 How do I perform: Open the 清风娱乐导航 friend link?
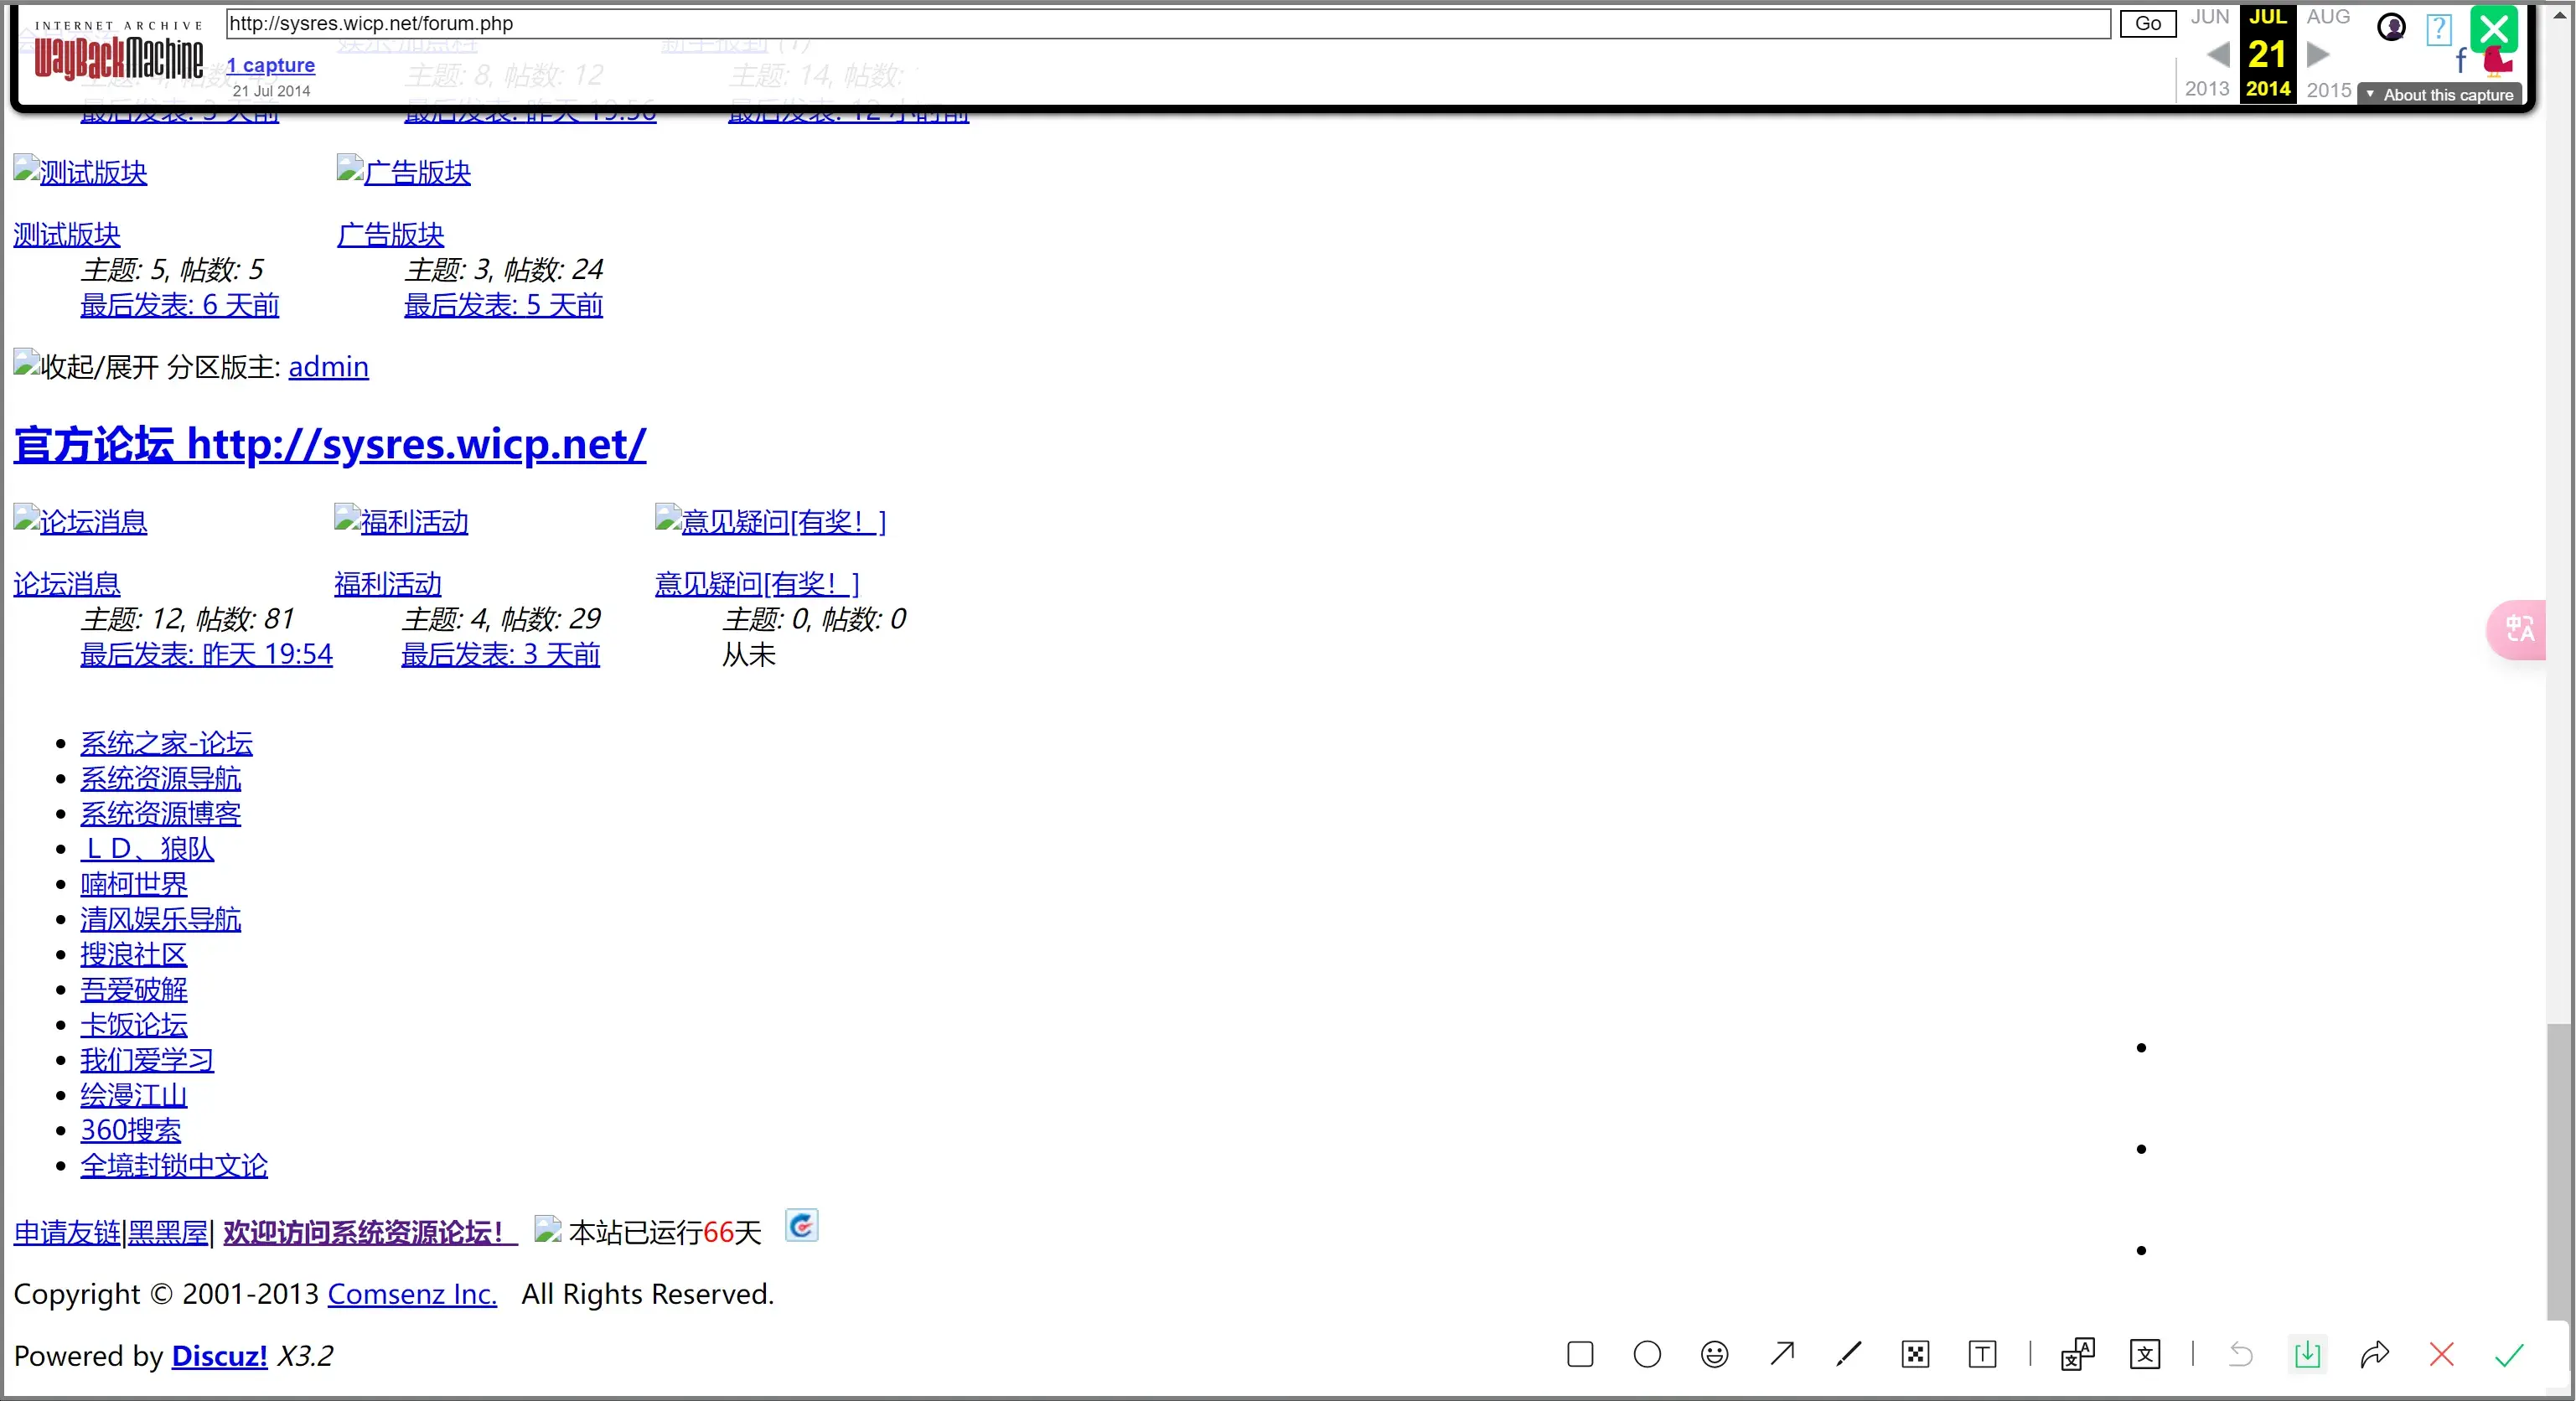point(160,919)
